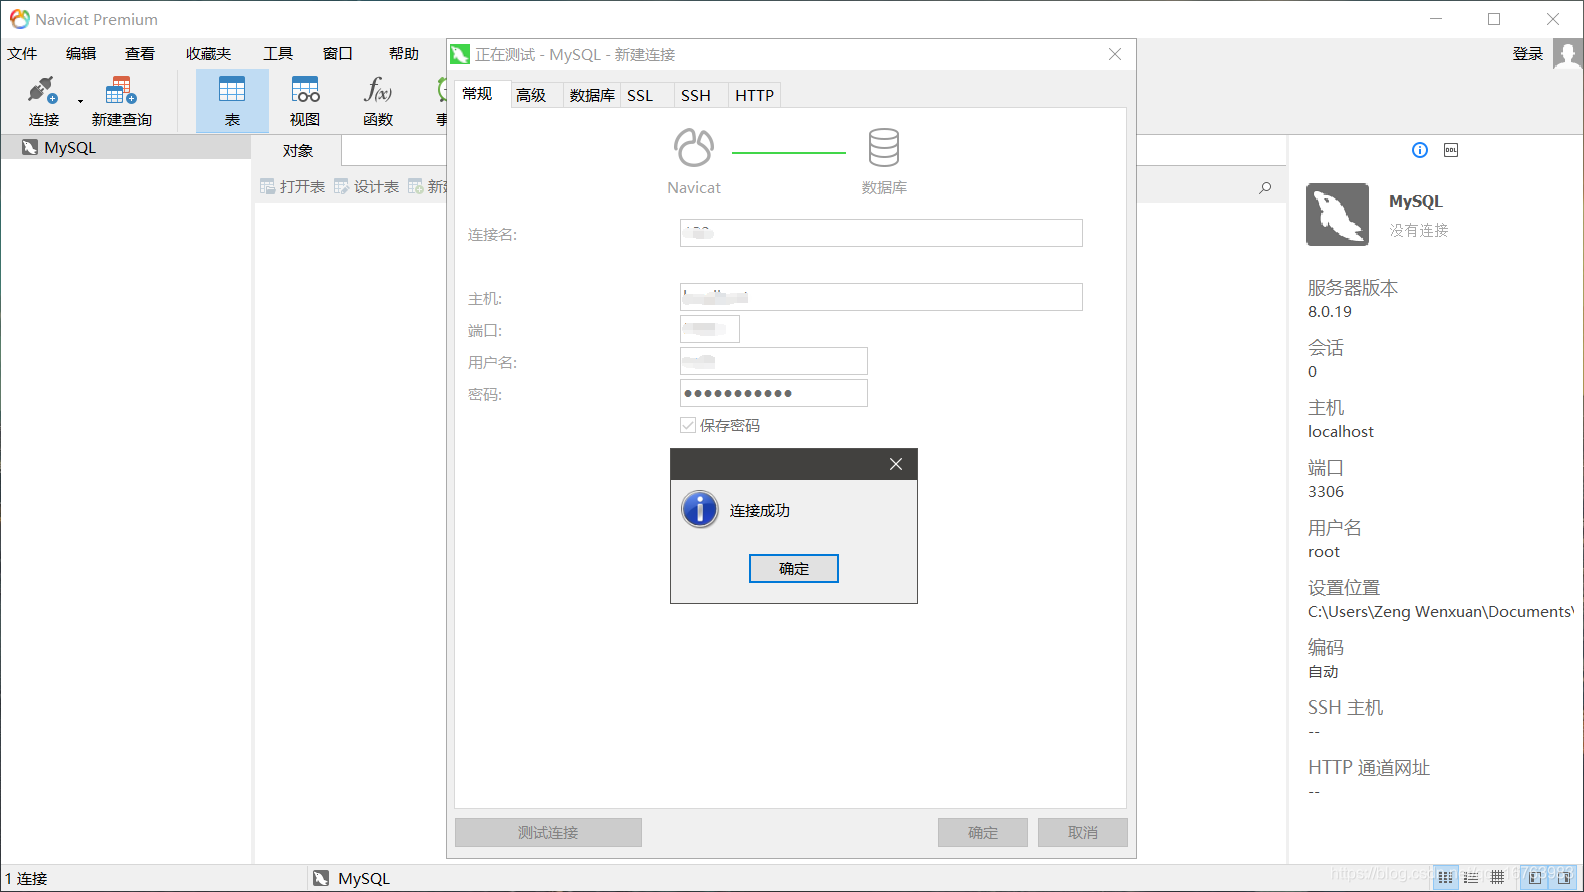This screenshot has height=892, width=1584.
Task: Switch to detail view icon in status bar
Action: coord(1471,877)
